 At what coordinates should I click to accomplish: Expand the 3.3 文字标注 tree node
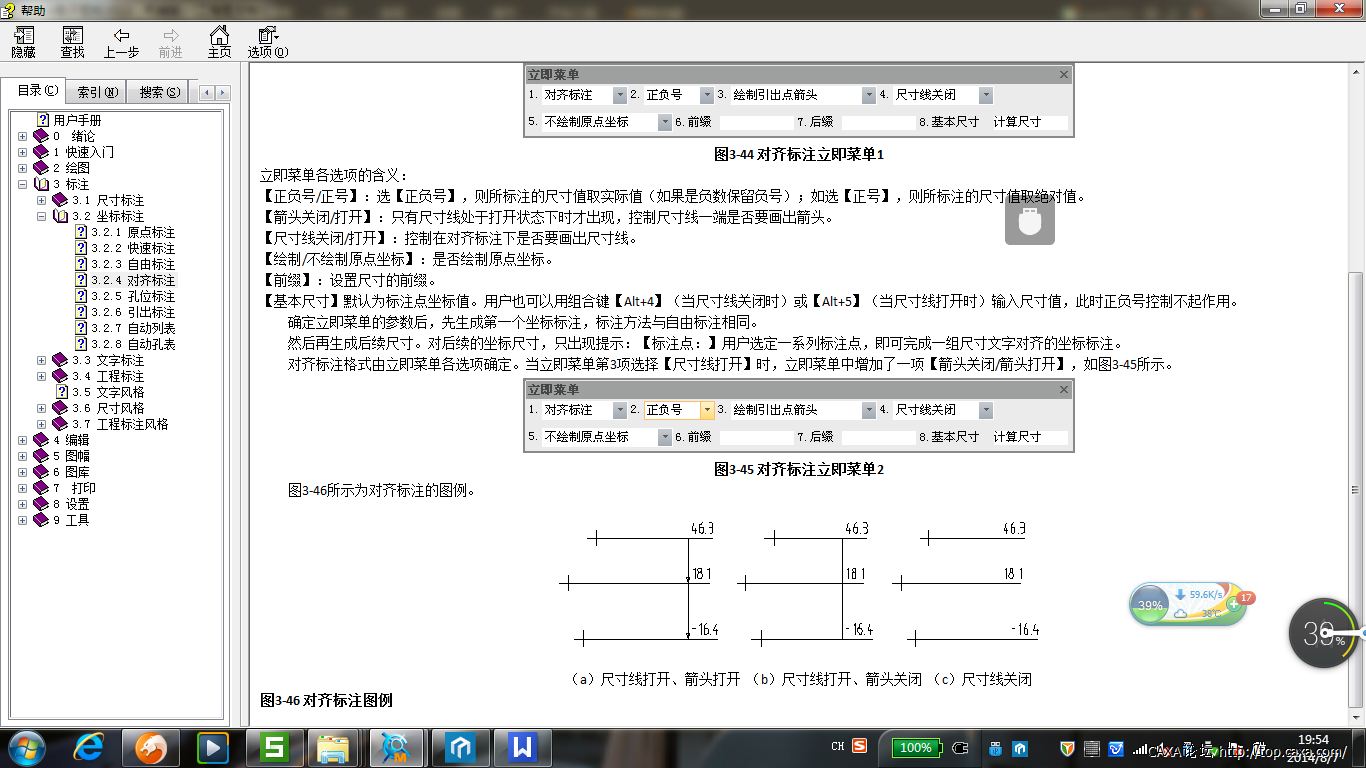42,360
